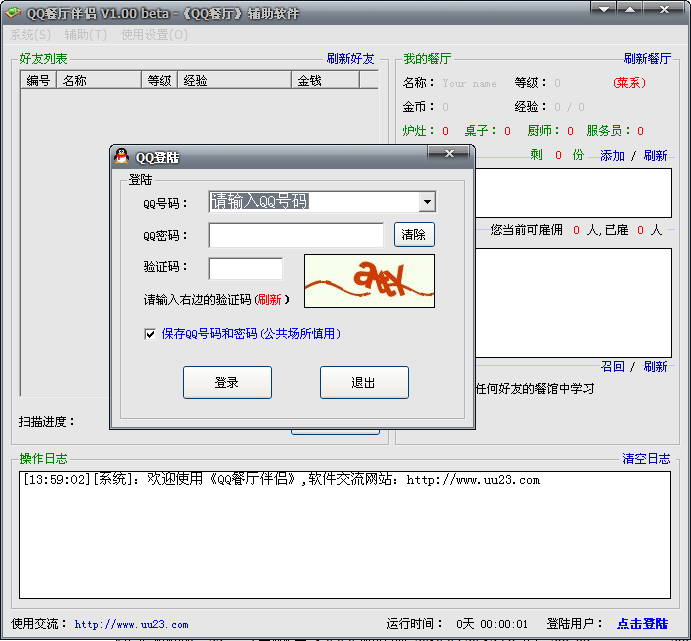691x641 pixels.
Task: Click the captcha verification image
Action: [x=369, y=281]
